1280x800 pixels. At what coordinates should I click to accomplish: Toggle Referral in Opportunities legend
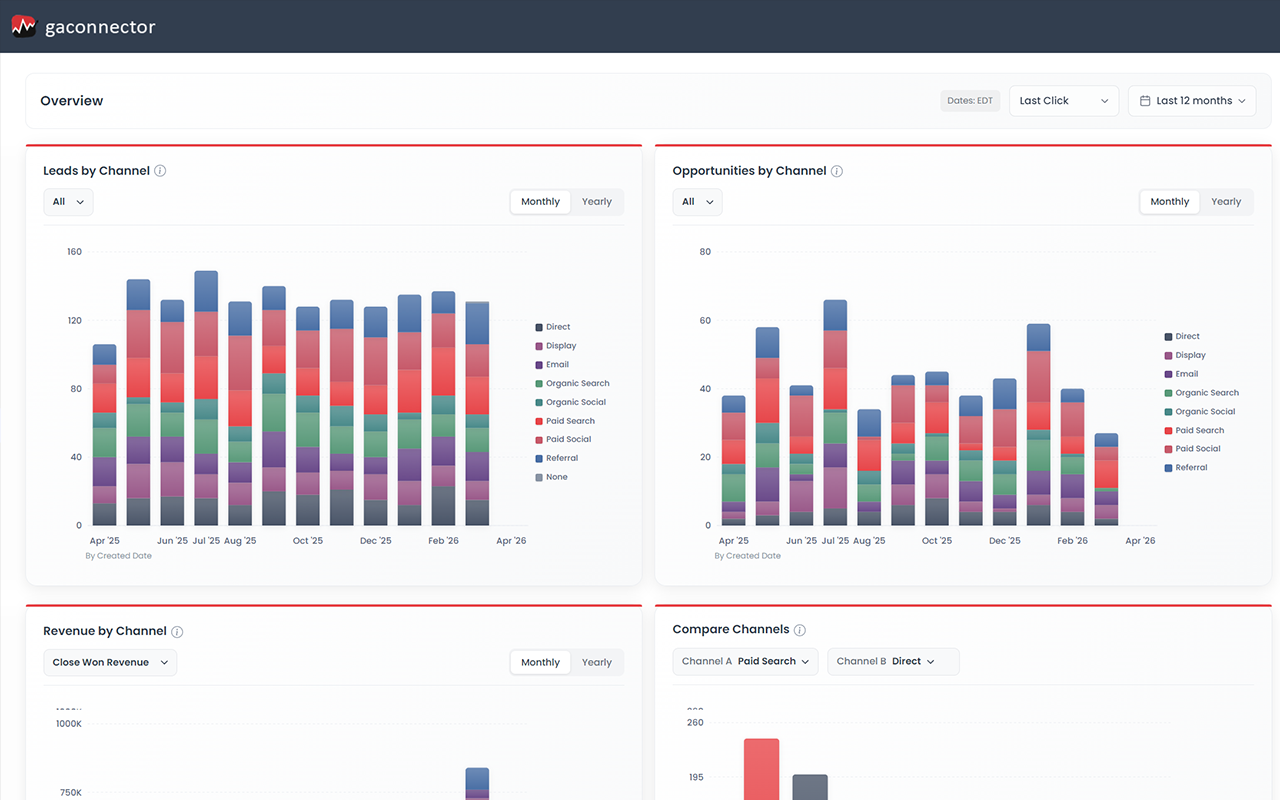coord(1186,468)
